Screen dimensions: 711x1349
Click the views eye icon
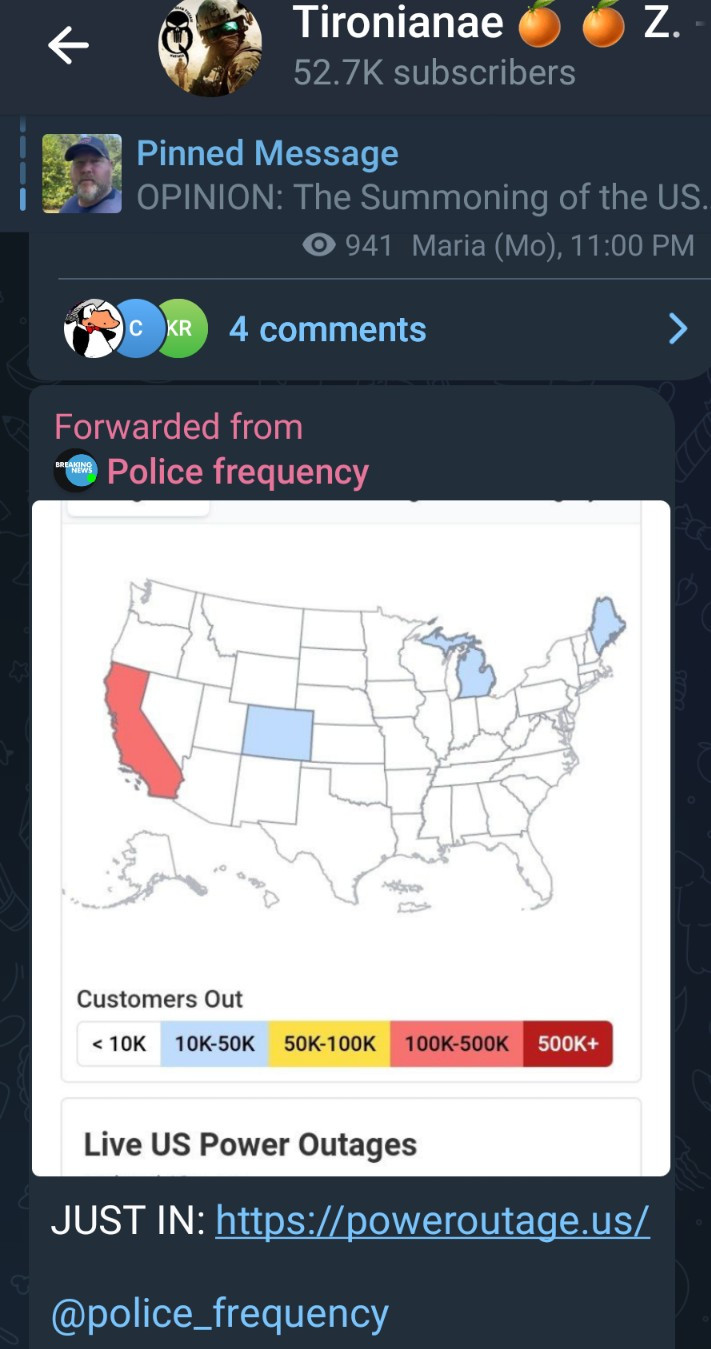click(x=319, y=246)
